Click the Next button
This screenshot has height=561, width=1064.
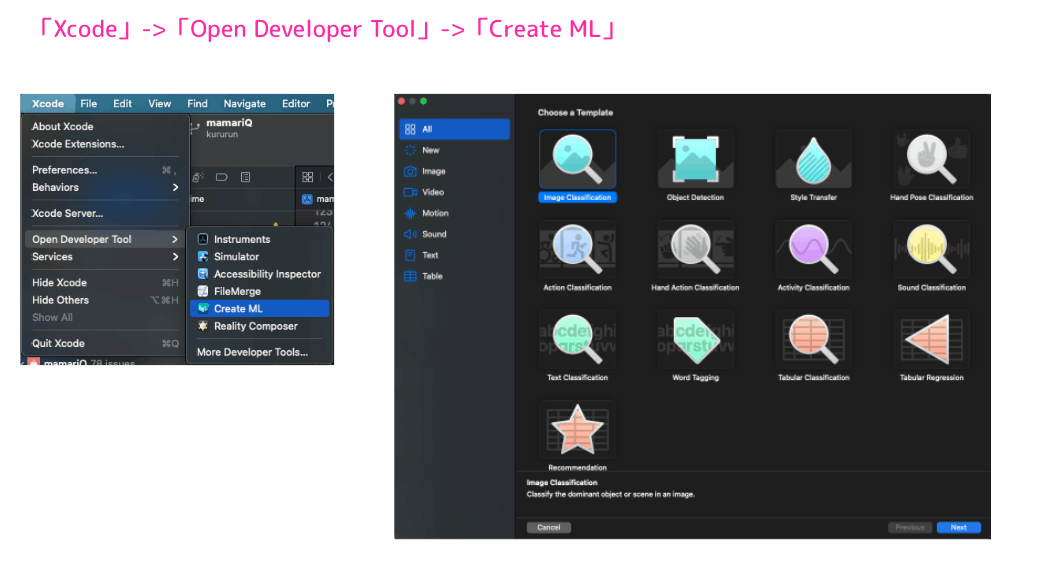click(x=958, y=527)
